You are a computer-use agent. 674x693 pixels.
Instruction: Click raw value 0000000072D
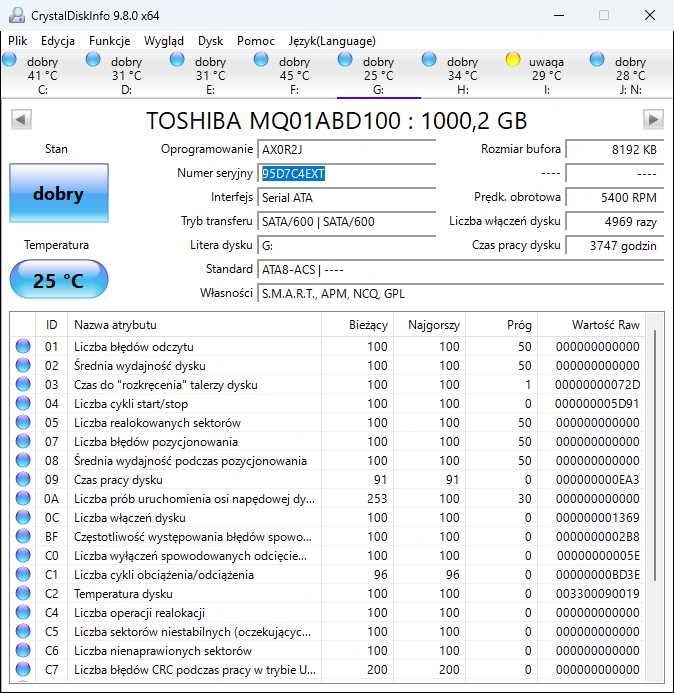[x=598, y=385]
